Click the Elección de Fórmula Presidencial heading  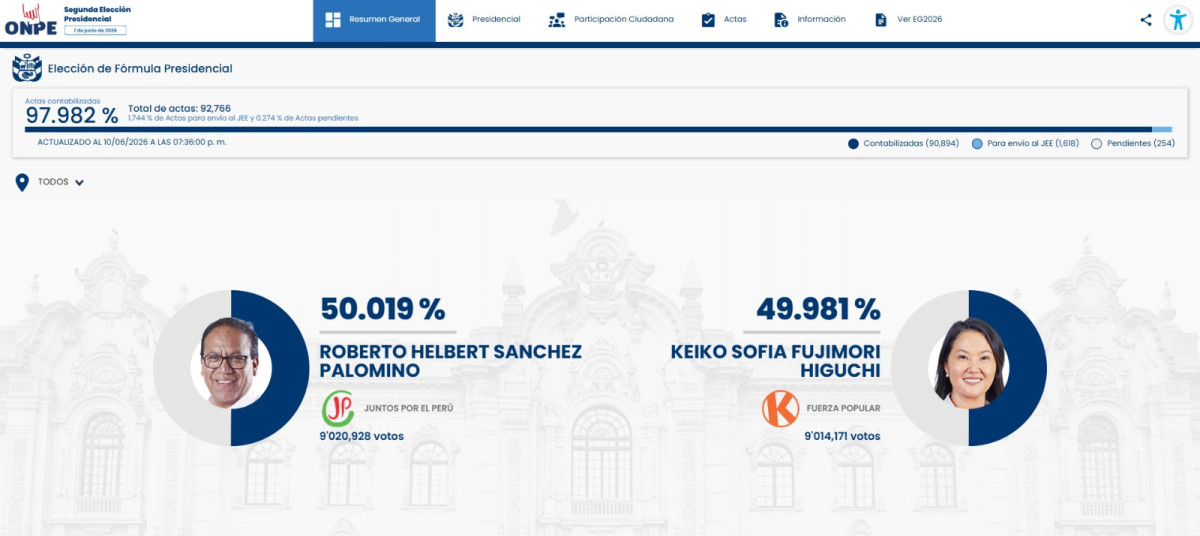click(x=140, y=69)
